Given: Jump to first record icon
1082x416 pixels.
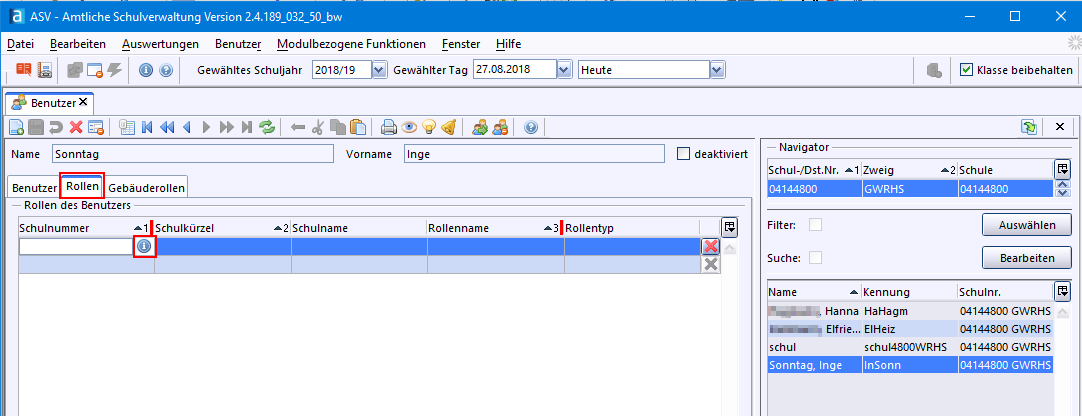Looking at the screenshot, I should pyautogui.click(x=147, y=127).
